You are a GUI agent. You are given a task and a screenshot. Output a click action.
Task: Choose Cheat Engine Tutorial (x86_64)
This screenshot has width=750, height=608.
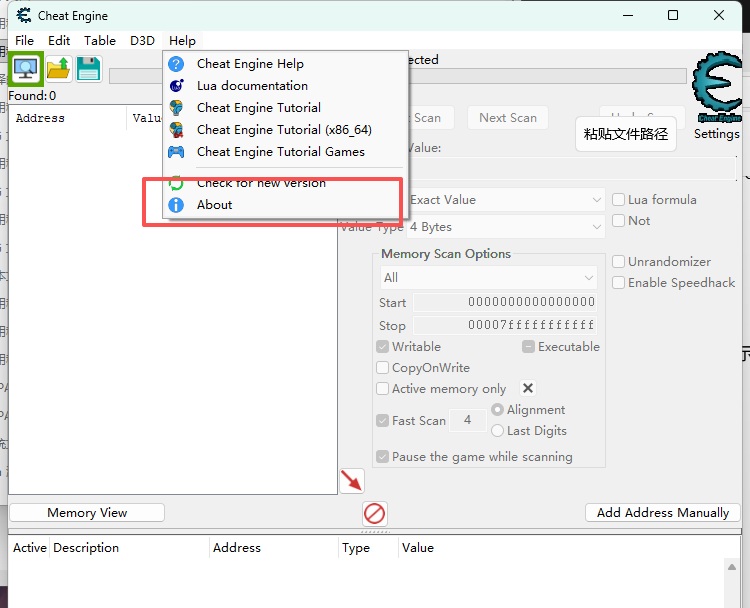(285, 130)
